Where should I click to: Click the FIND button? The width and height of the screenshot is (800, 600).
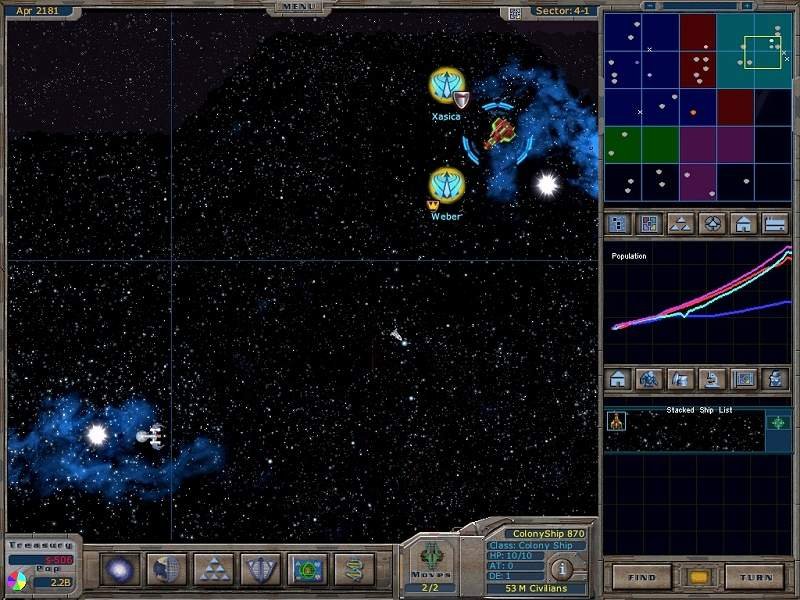tap(642, 578)
